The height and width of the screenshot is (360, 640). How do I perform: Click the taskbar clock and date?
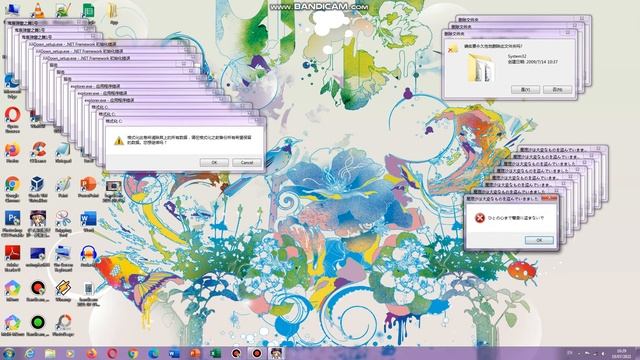pyautogui.click(x=622, y=353)
